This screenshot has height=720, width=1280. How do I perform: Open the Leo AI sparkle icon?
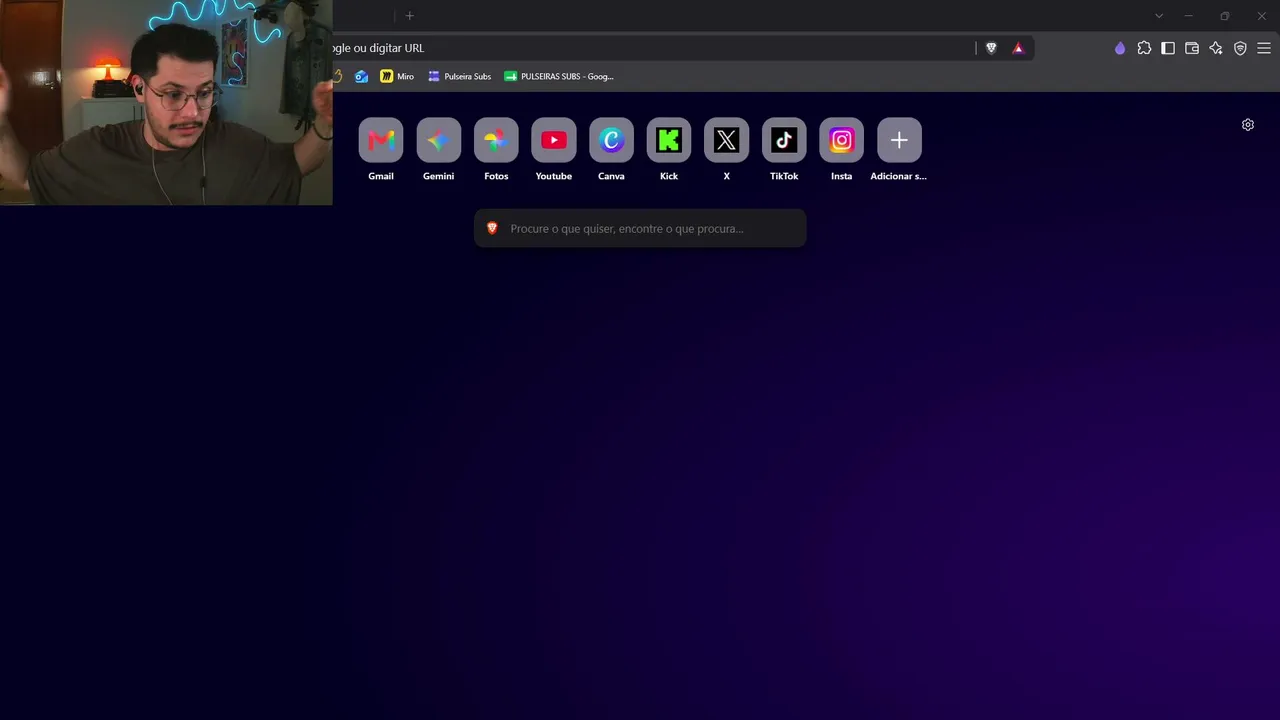coord(1216,48)
